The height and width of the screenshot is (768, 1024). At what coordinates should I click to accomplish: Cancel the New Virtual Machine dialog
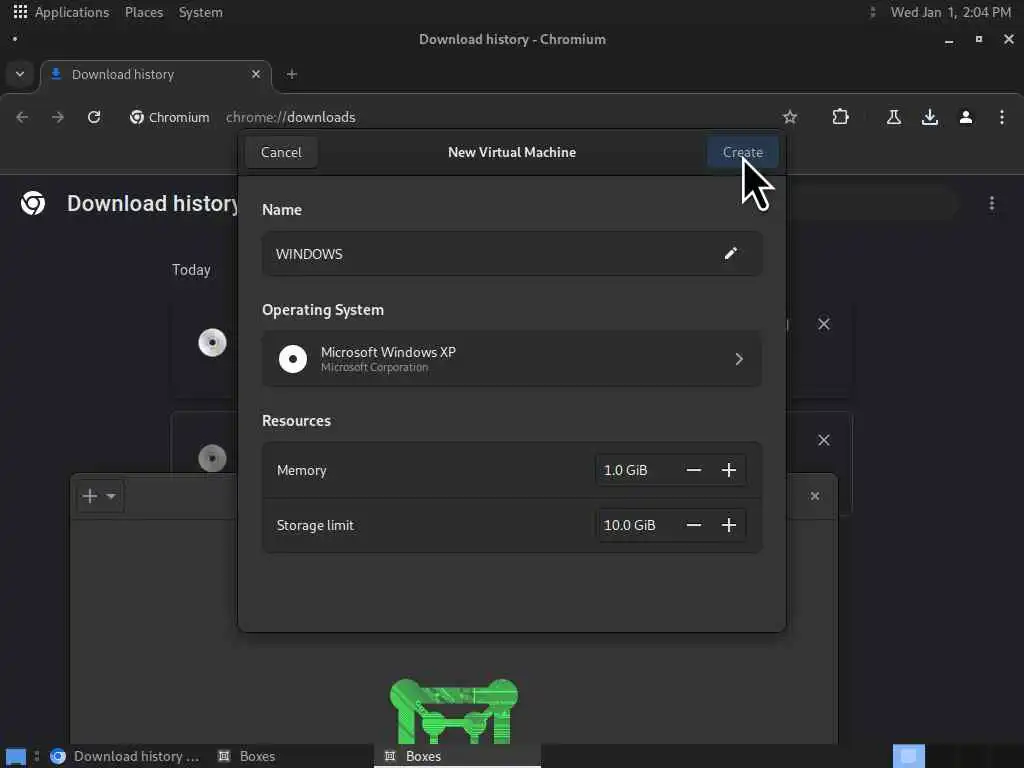[x=281, y=152]
